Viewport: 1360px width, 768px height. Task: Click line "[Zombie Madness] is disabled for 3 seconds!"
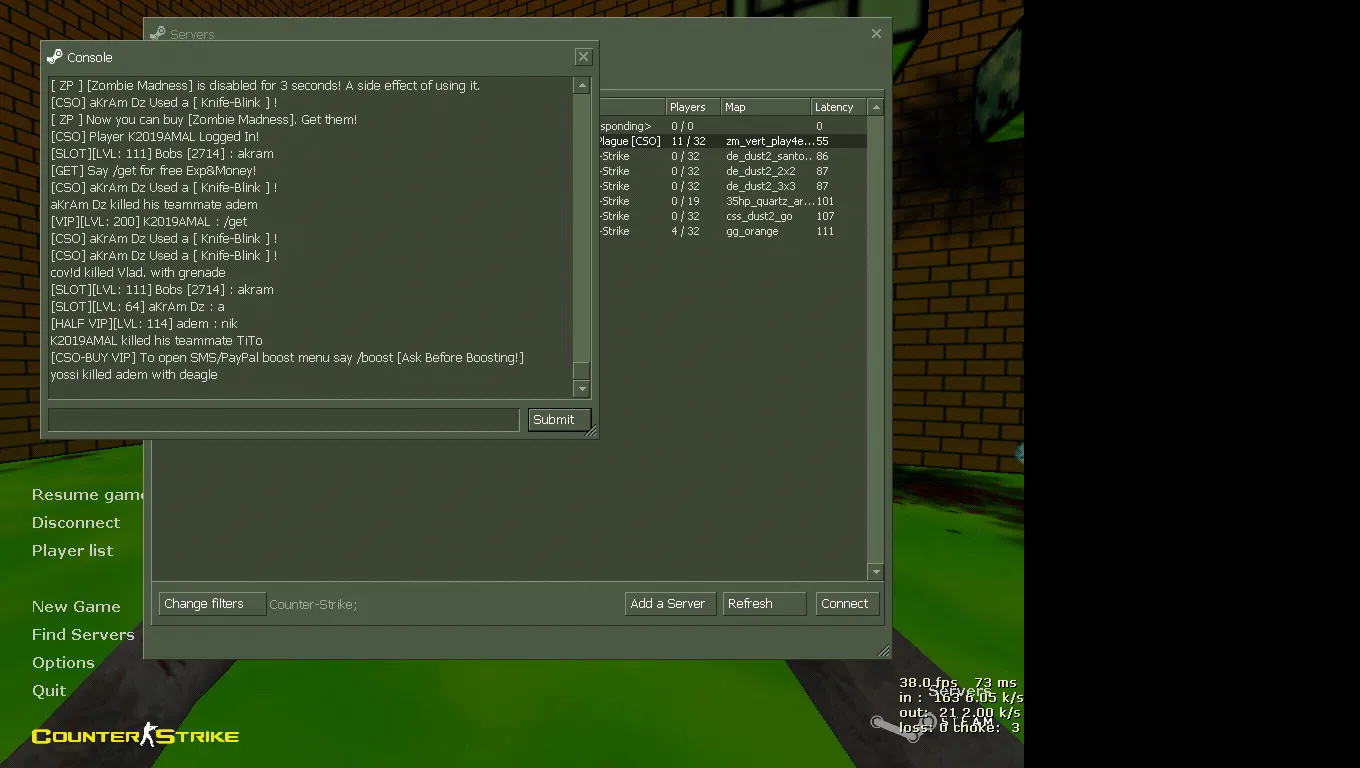(265, 86)
